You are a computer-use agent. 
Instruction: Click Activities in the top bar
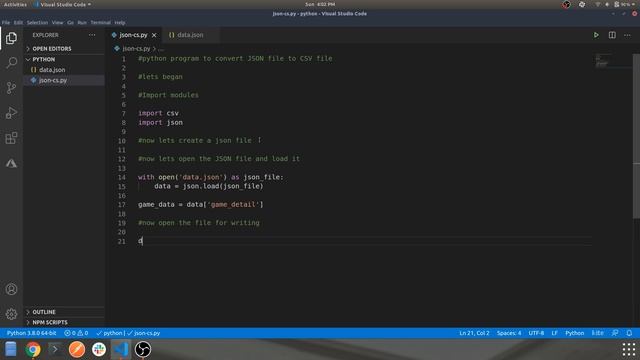[15, 4]
